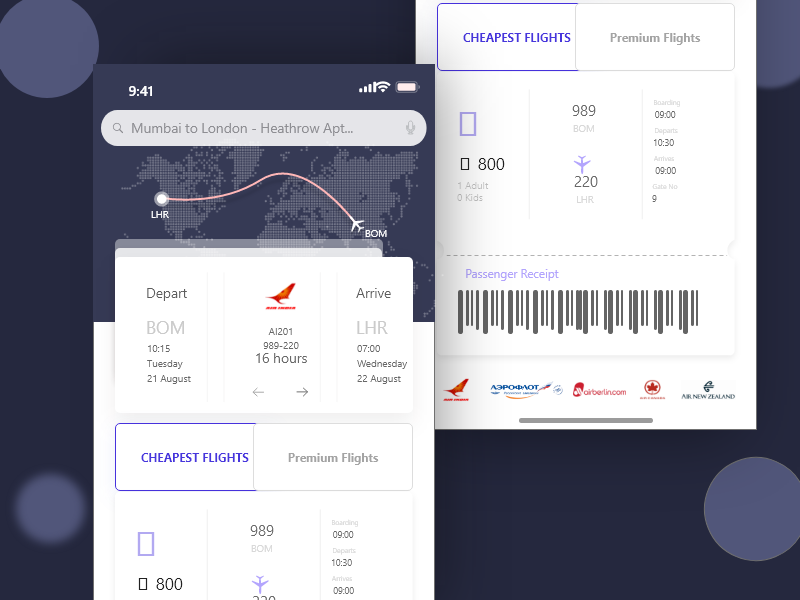Click the Air India logo in flight card
The height and width of the screenshot is (600, 800).
click(x=281, y=296)
